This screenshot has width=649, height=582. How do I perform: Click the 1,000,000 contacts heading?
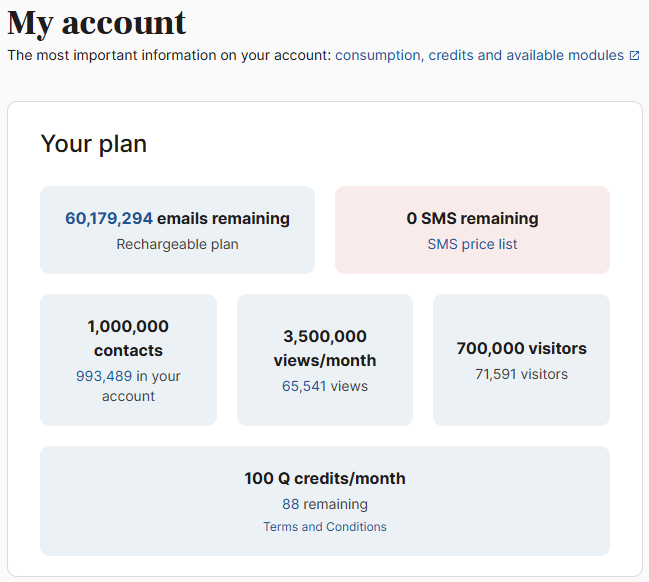(x=128, y=338)
